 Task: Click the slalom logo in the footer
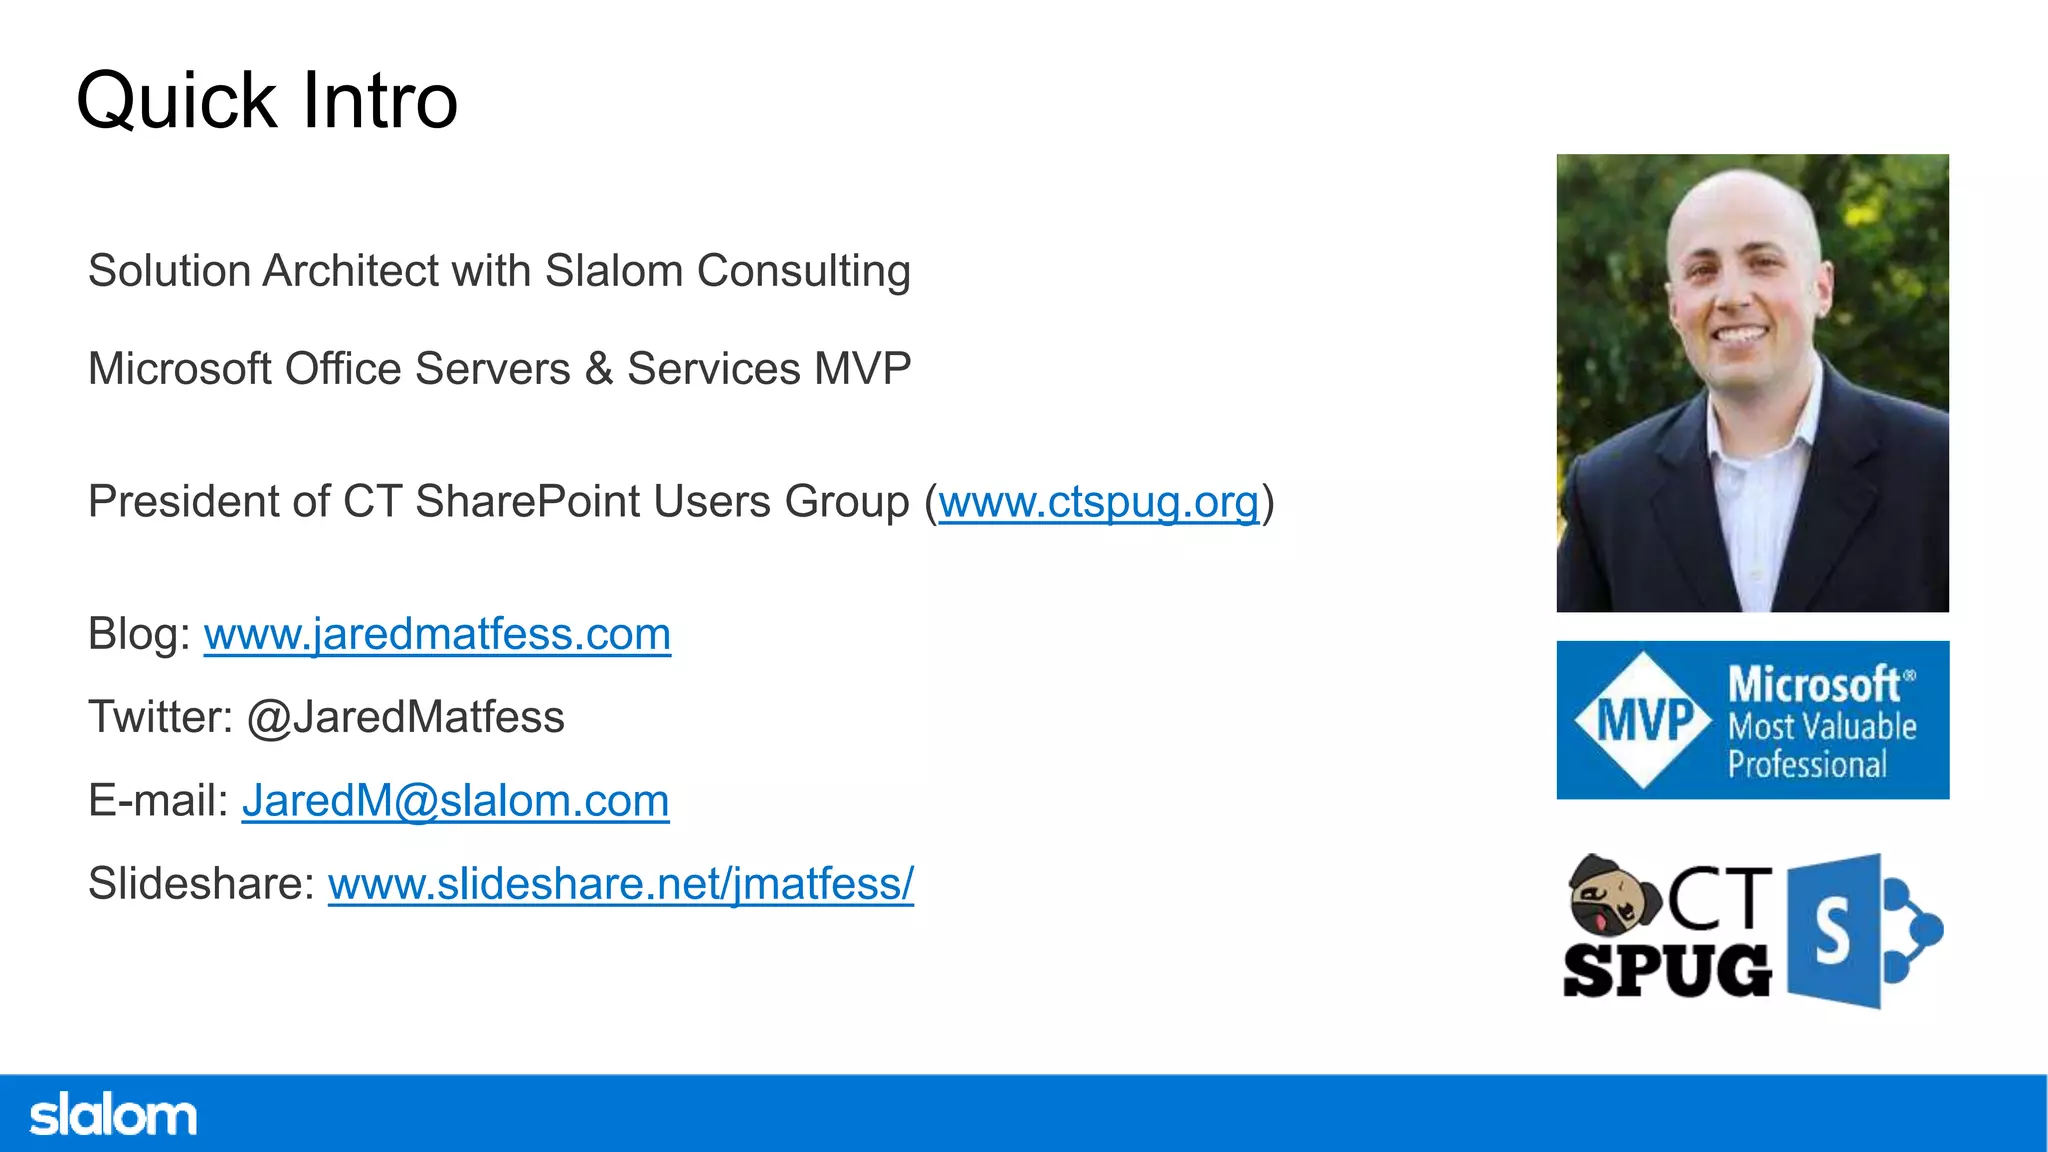(113, 1116)
